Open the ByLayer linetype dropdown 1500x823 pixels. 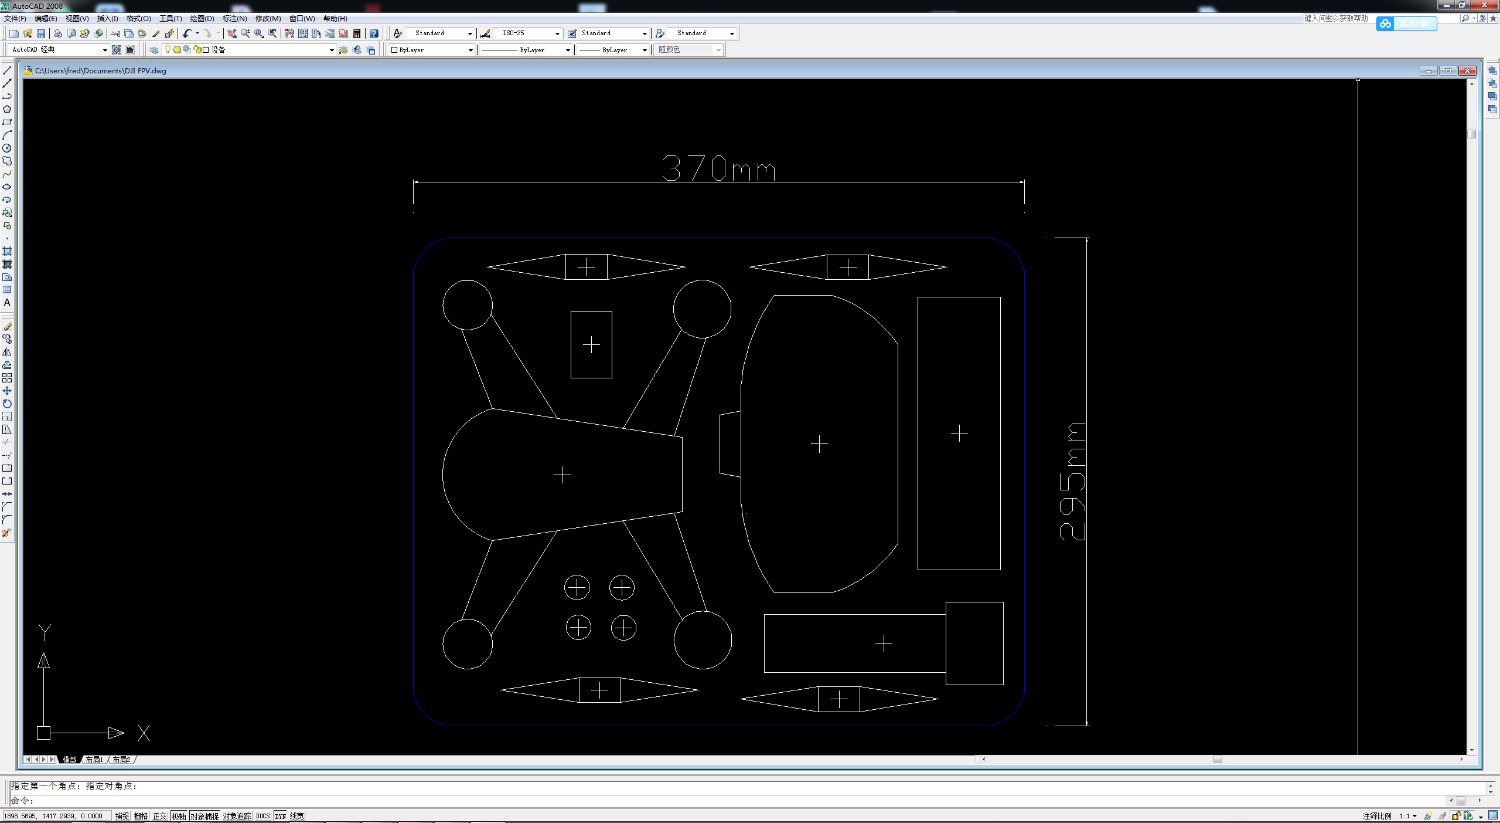click(x=525, y=50)
